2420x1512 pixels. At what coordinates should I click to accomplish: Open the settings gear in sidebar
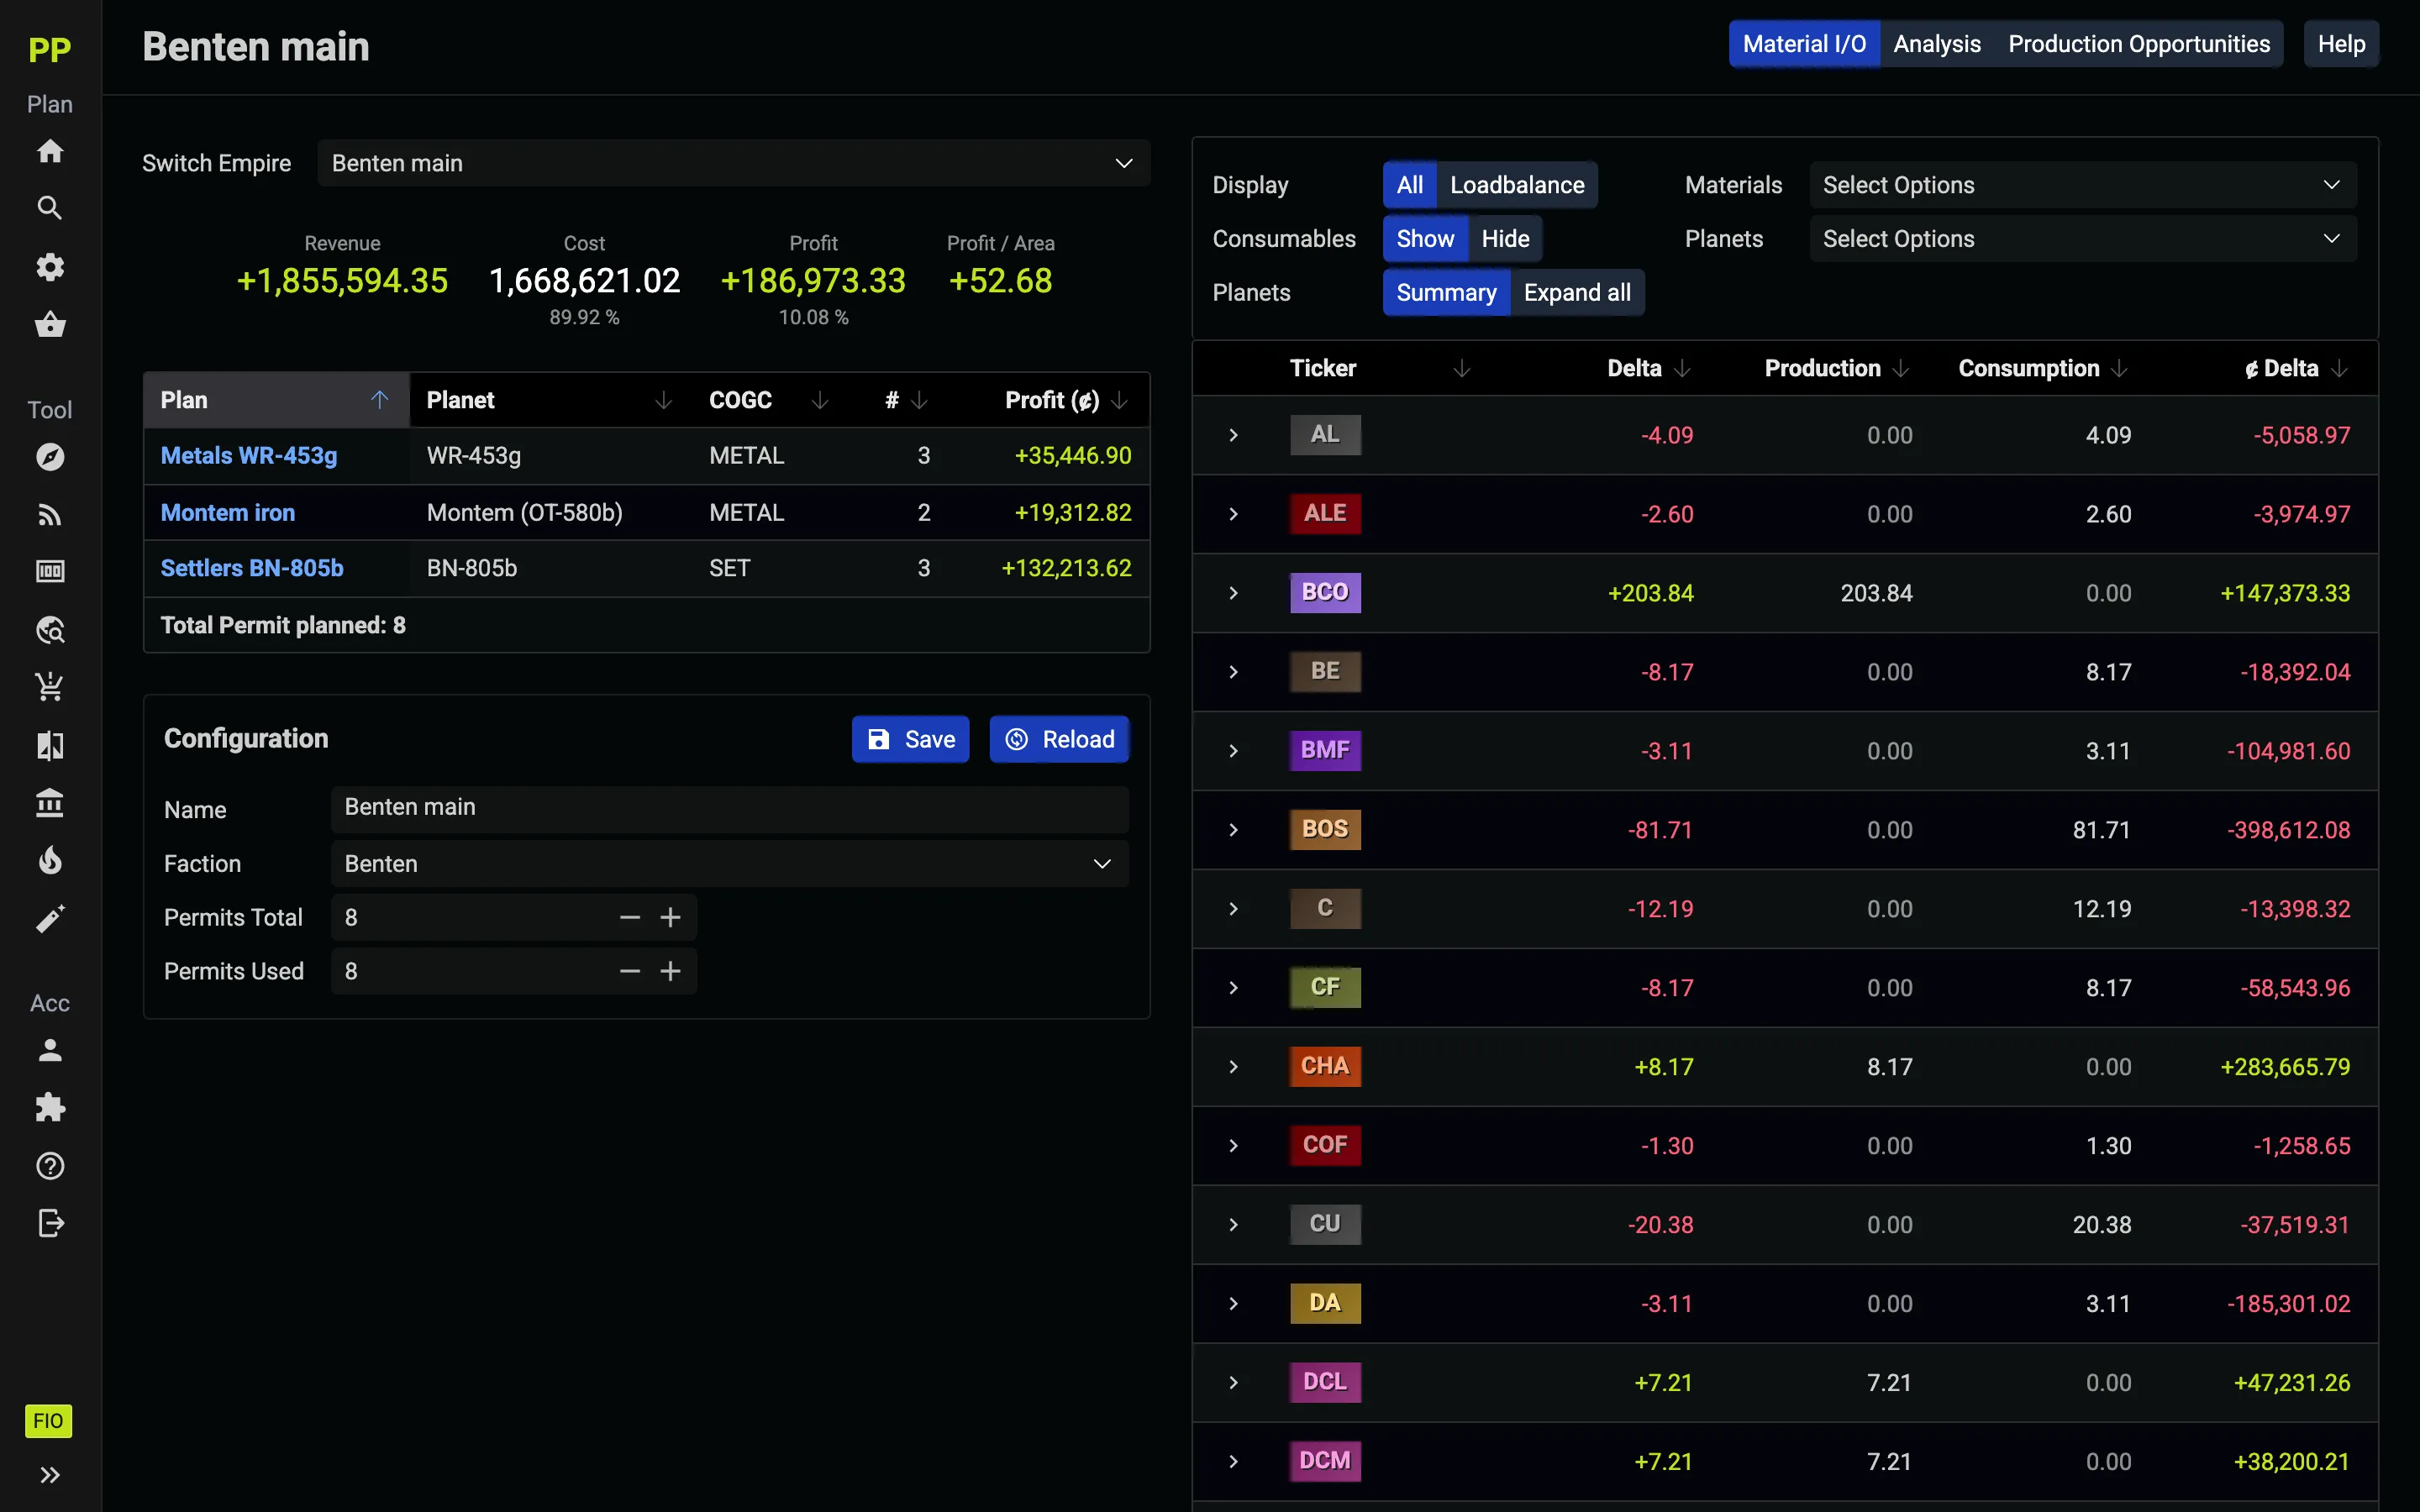50,267
